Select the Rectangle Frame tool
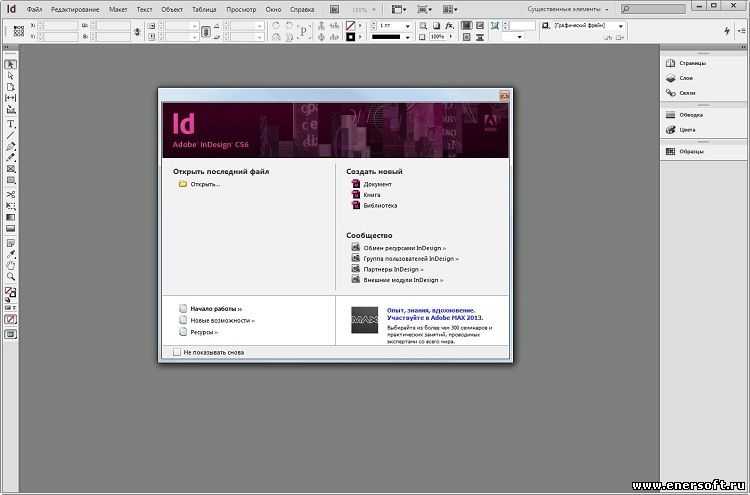The image size is (750, 495). tap(10, 169)
